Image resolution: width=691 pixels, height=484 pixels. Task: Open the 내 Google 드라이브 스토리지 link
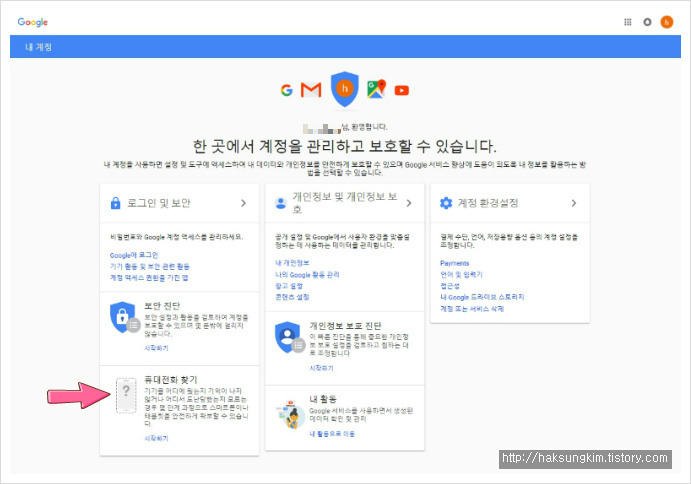tap(482, 297)
